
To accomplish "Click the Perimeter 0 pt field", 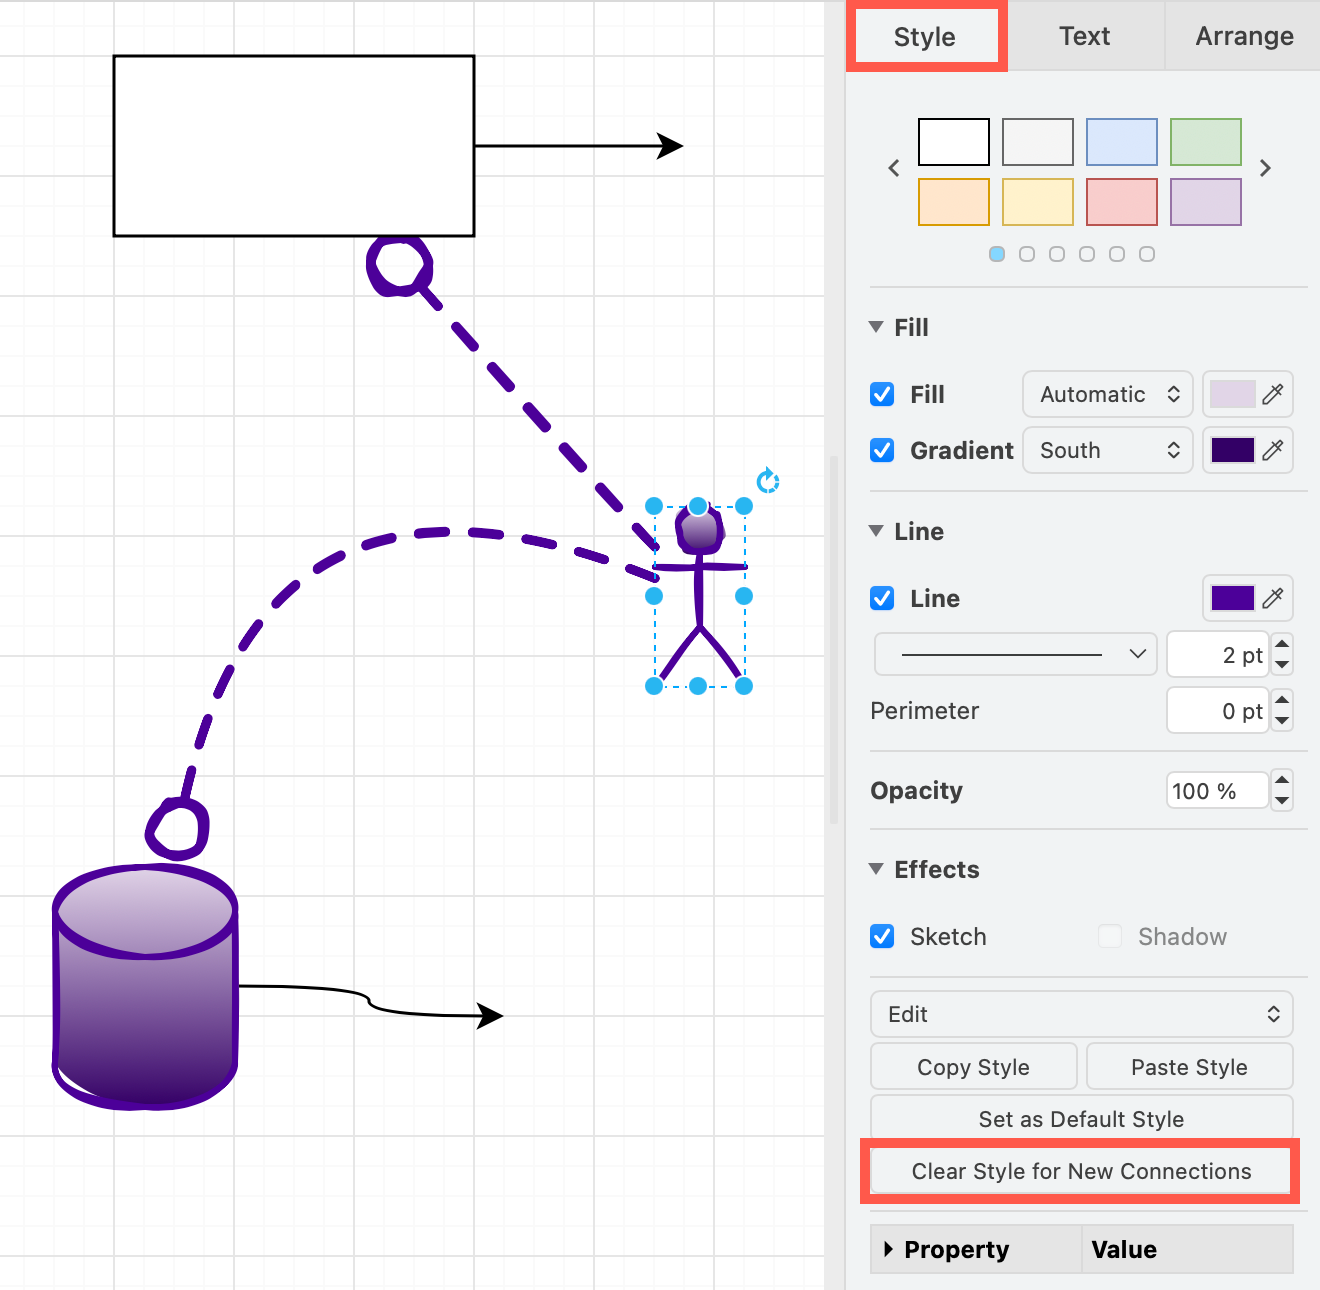I will [1217, 711].
